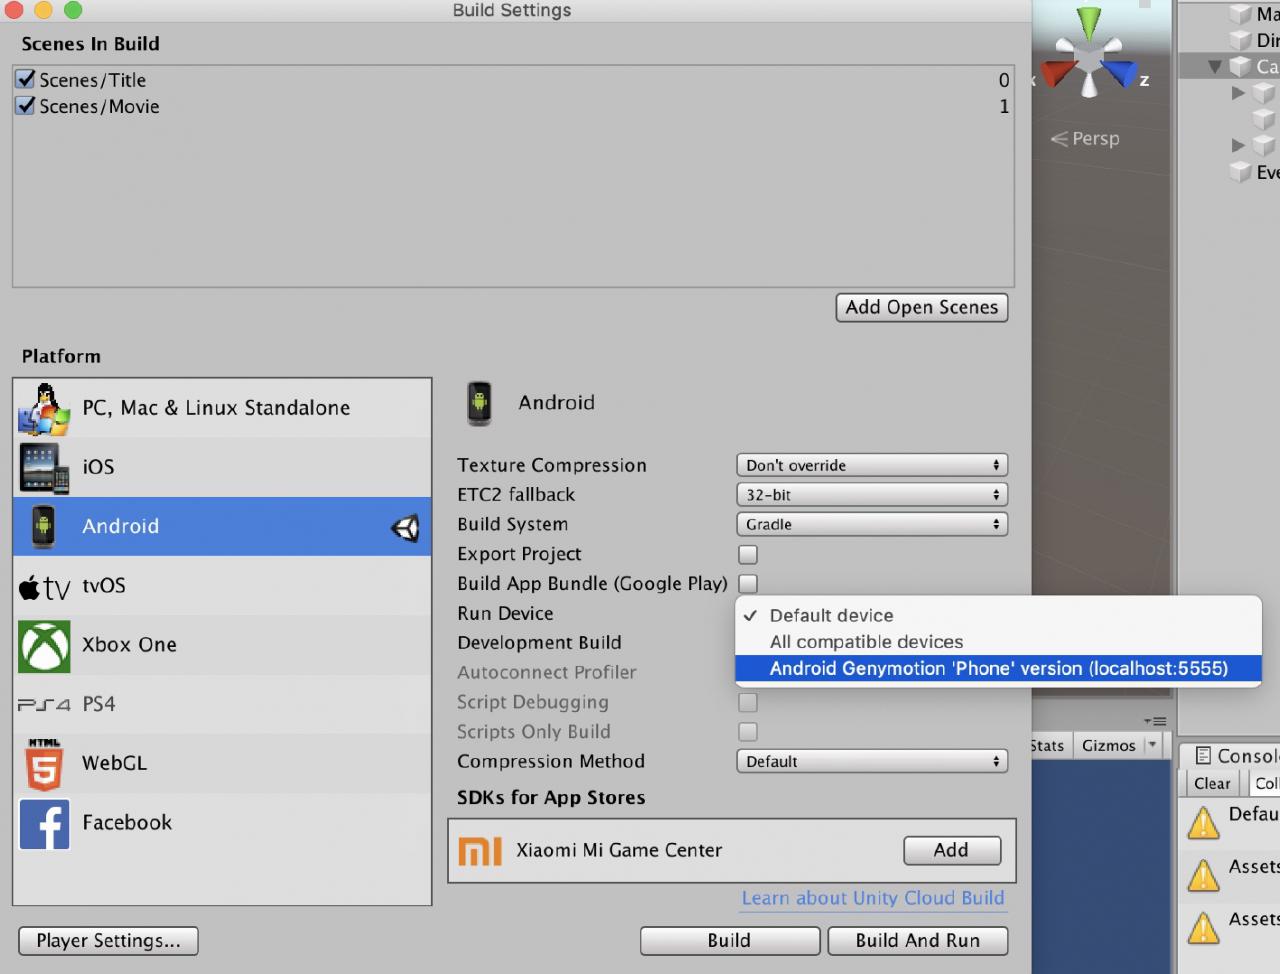Clear the Console log
The image size is (1280, 974).
[1212, 784]
